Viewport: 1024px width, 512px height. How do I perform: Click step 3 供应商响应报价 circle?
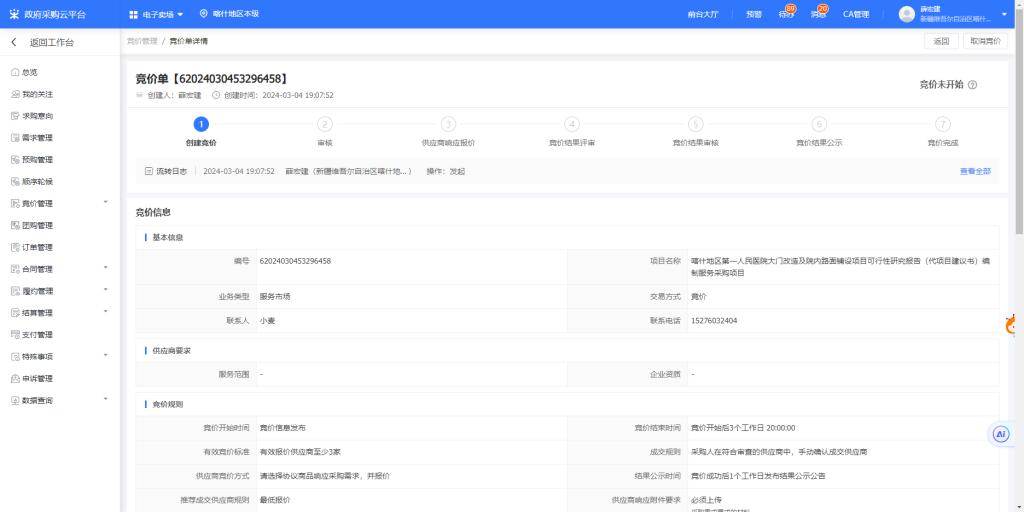(x=448, y=124)
